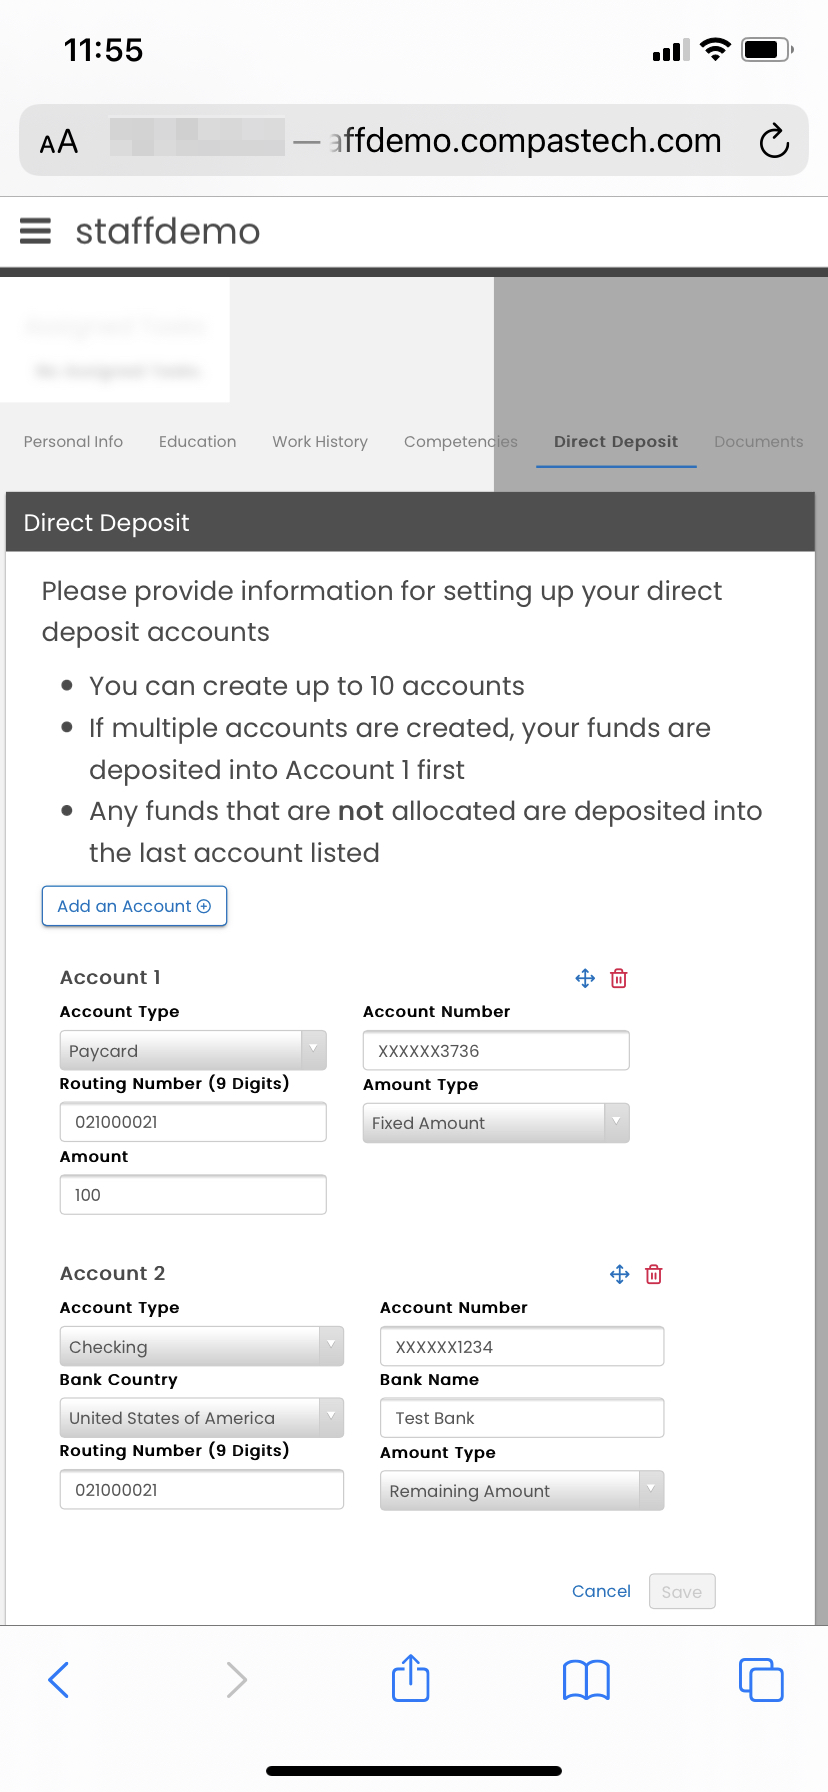Screen dimensions: 828x1792
Task: Click the Amount field containing 100
Action: (x=193, y=1195)
